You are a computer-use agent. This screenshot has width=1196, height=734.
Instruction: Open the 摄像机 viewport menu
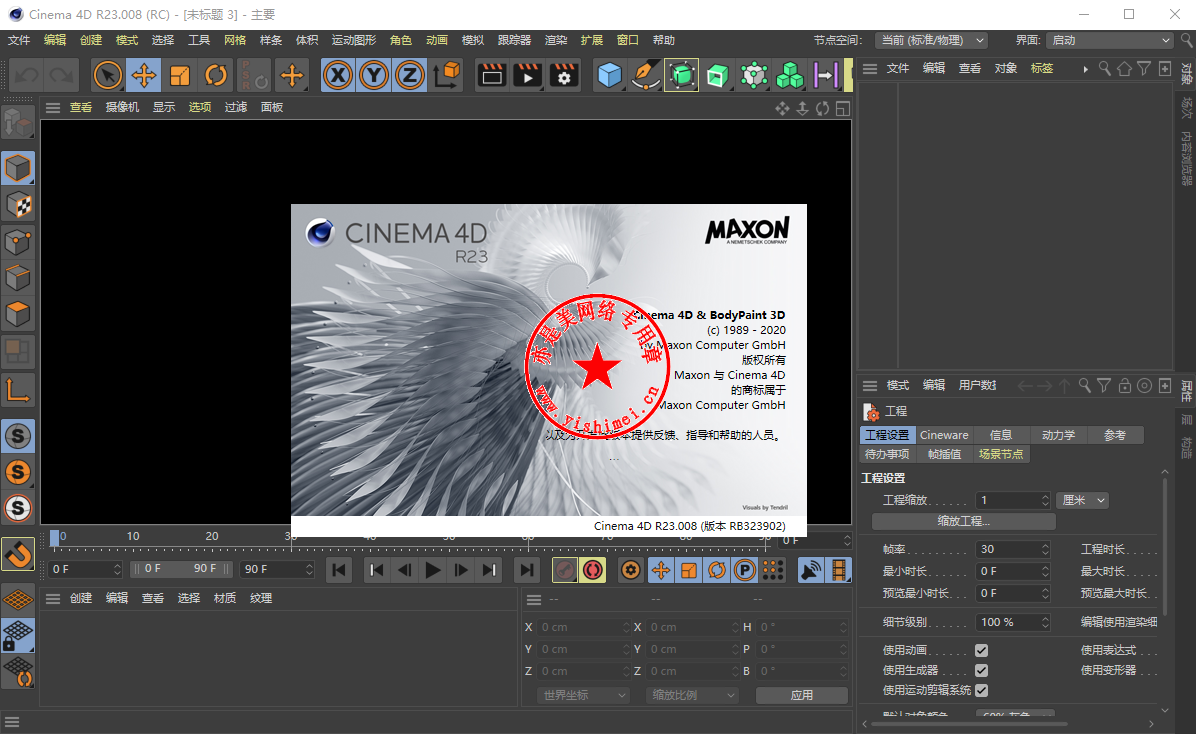click(x=122, y=108)
